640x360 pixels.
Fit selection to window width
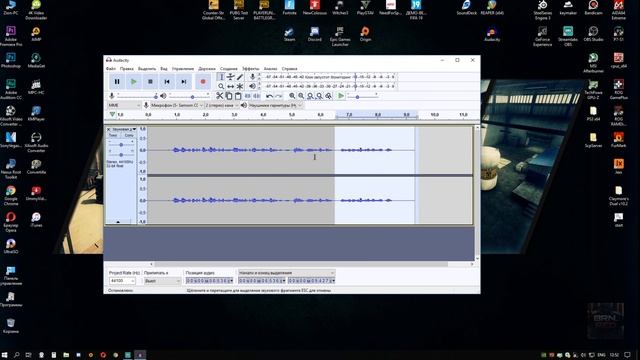[x=310, y=96]
